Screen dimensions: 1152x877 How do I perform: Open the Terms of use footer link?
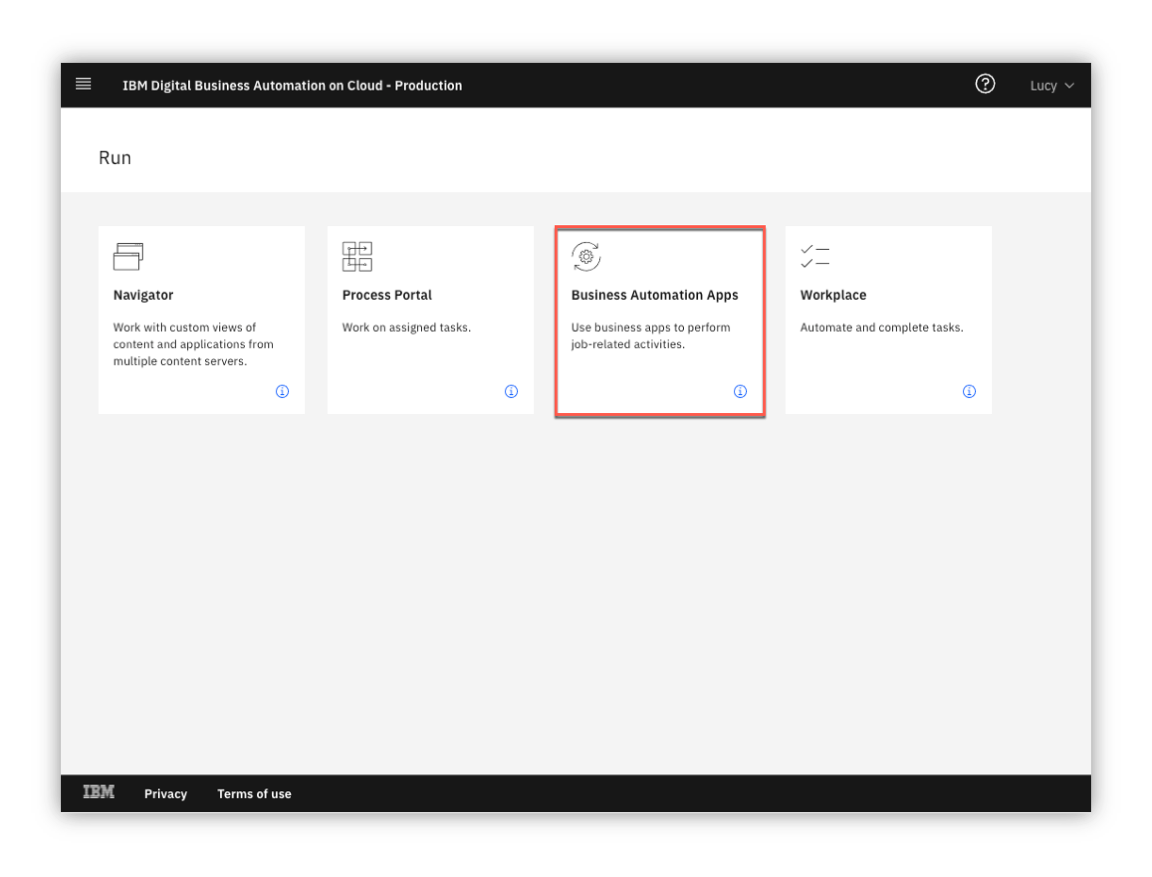tap(254, 794)
